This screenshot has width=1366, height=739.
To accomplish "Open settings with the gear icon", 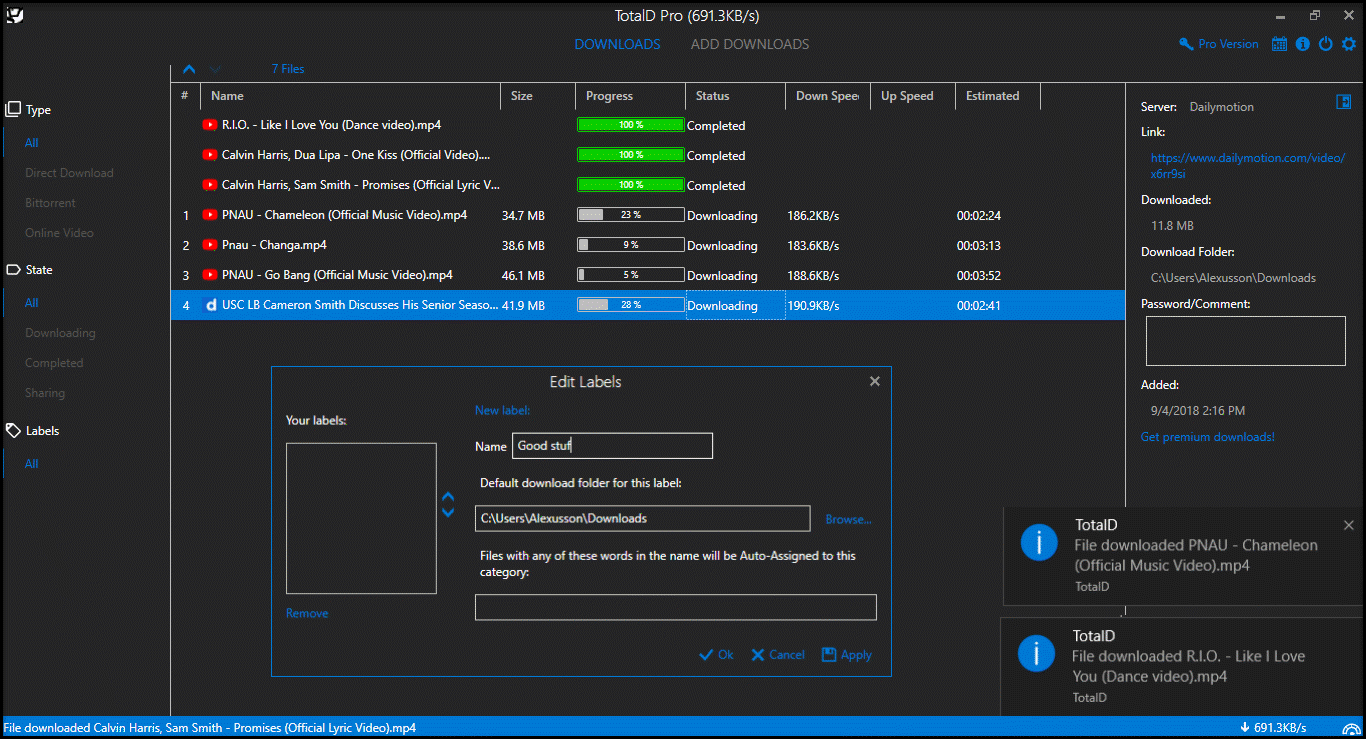I will pos(1349,44).
